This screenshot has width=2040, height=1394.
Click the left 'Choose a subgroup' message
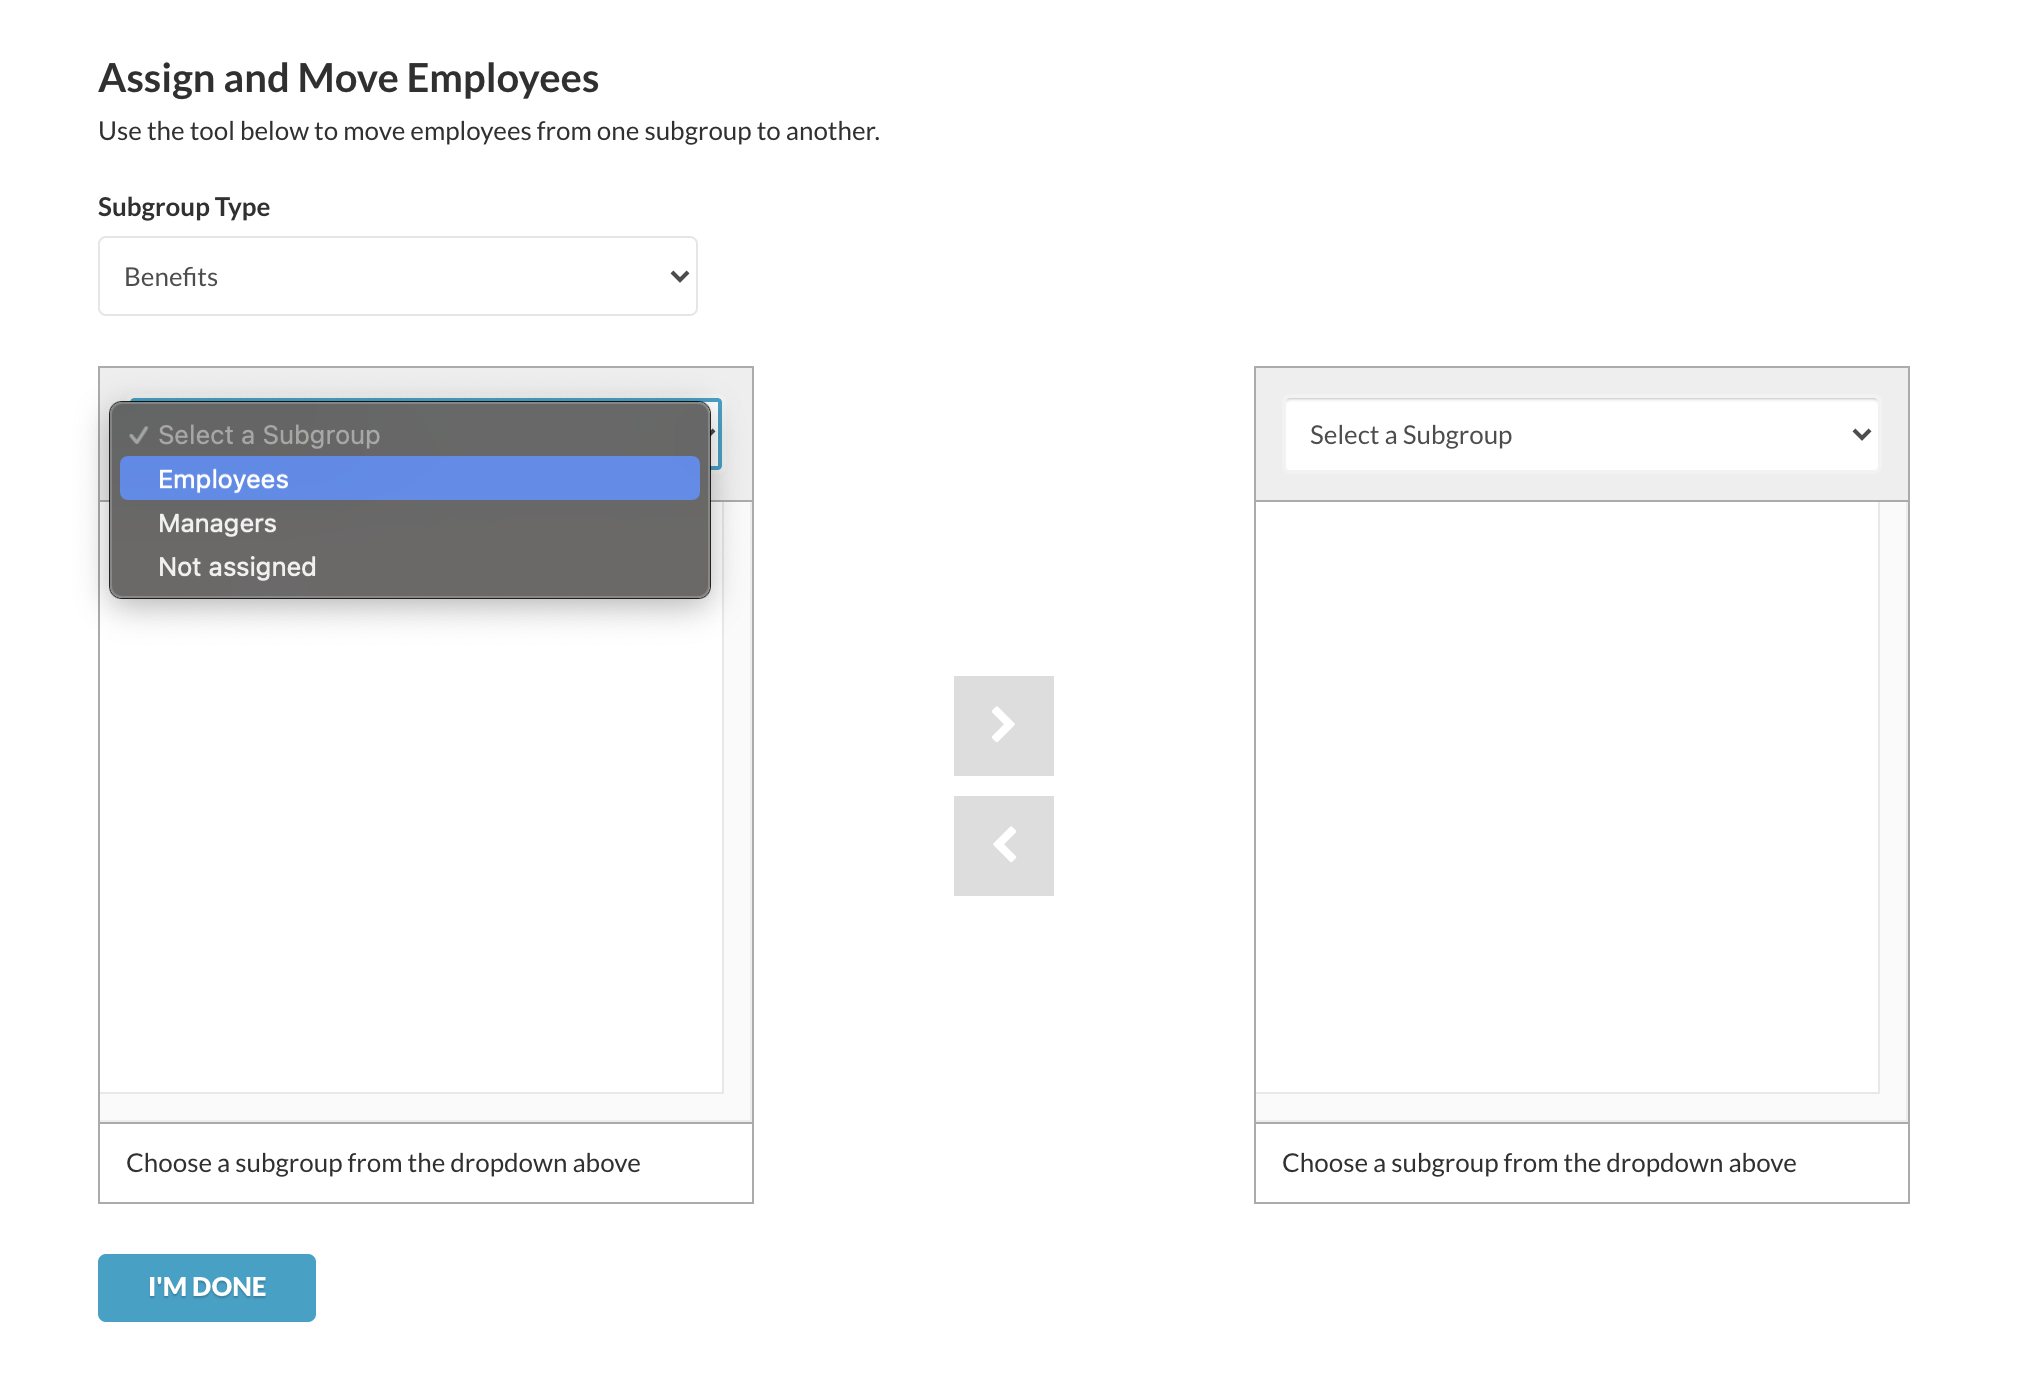click(383, 1163)
